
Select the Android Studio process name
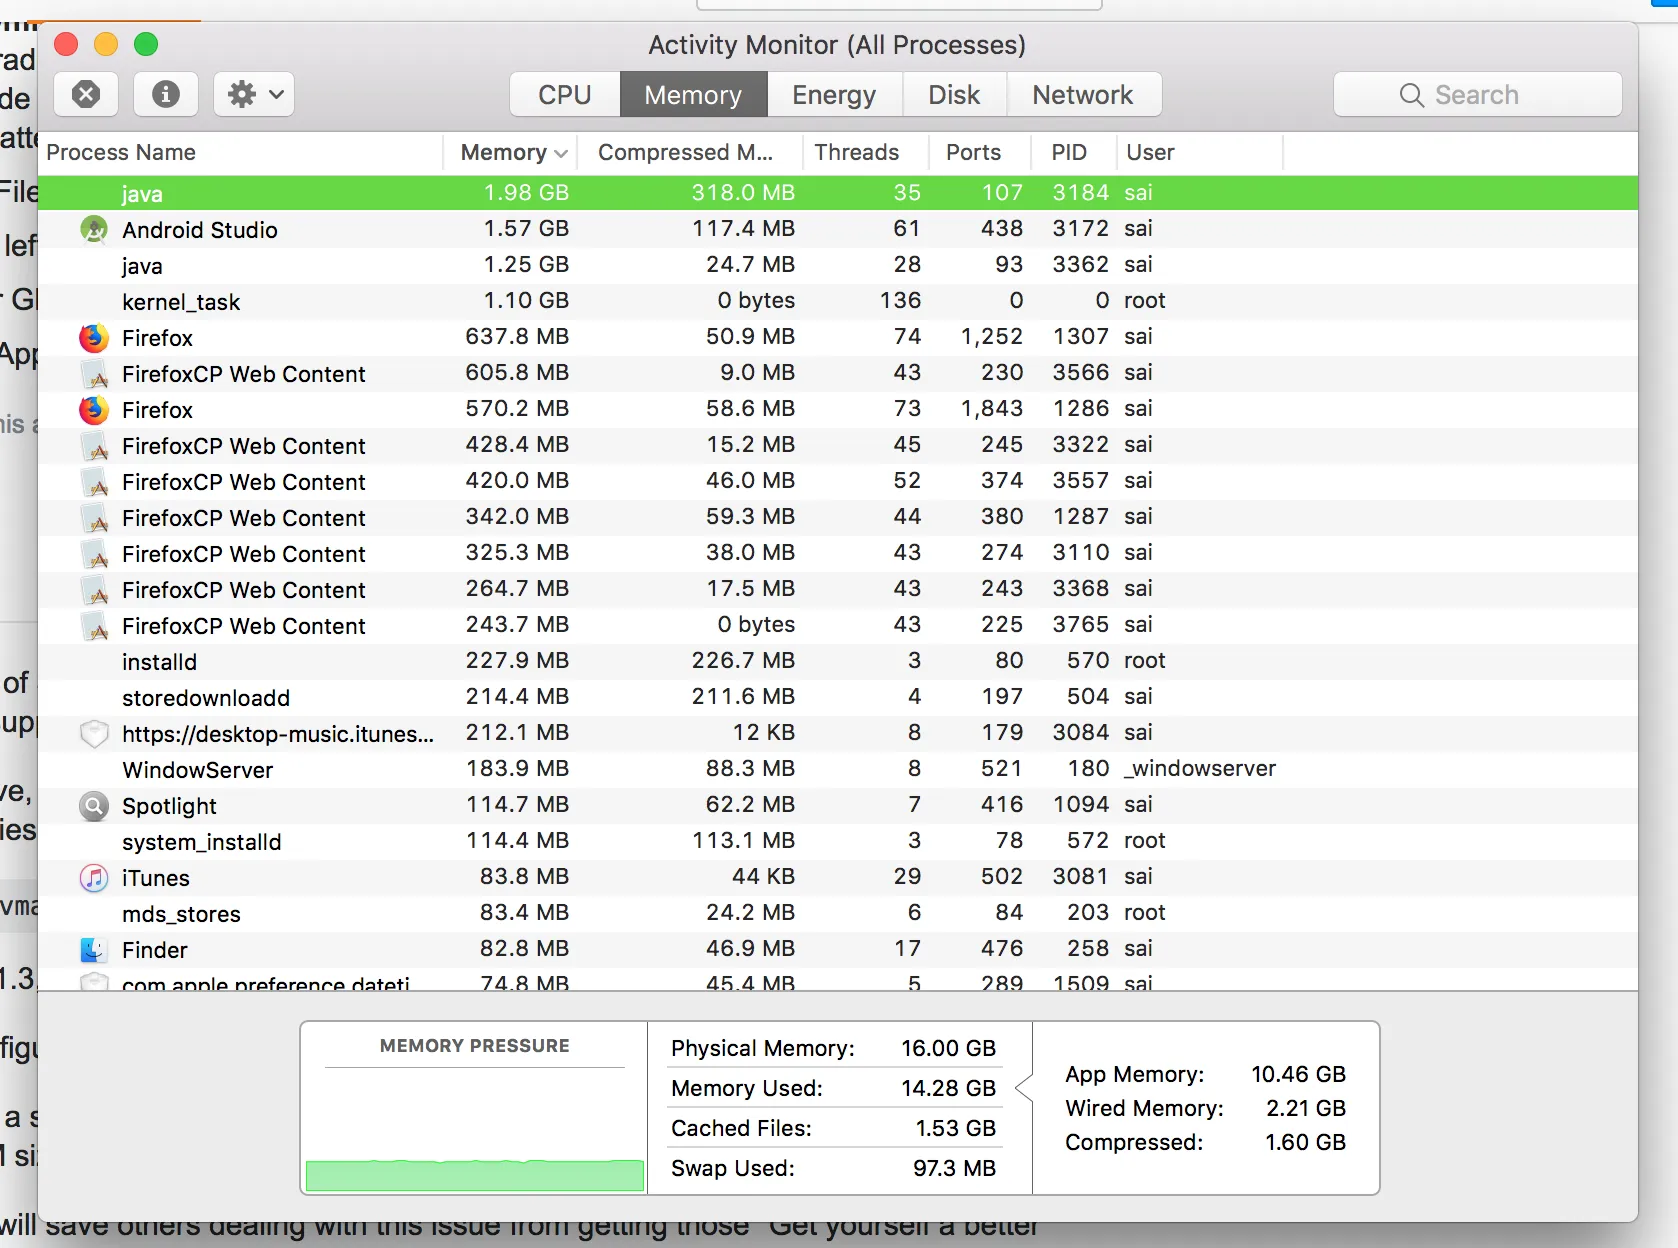pos(200,230)
